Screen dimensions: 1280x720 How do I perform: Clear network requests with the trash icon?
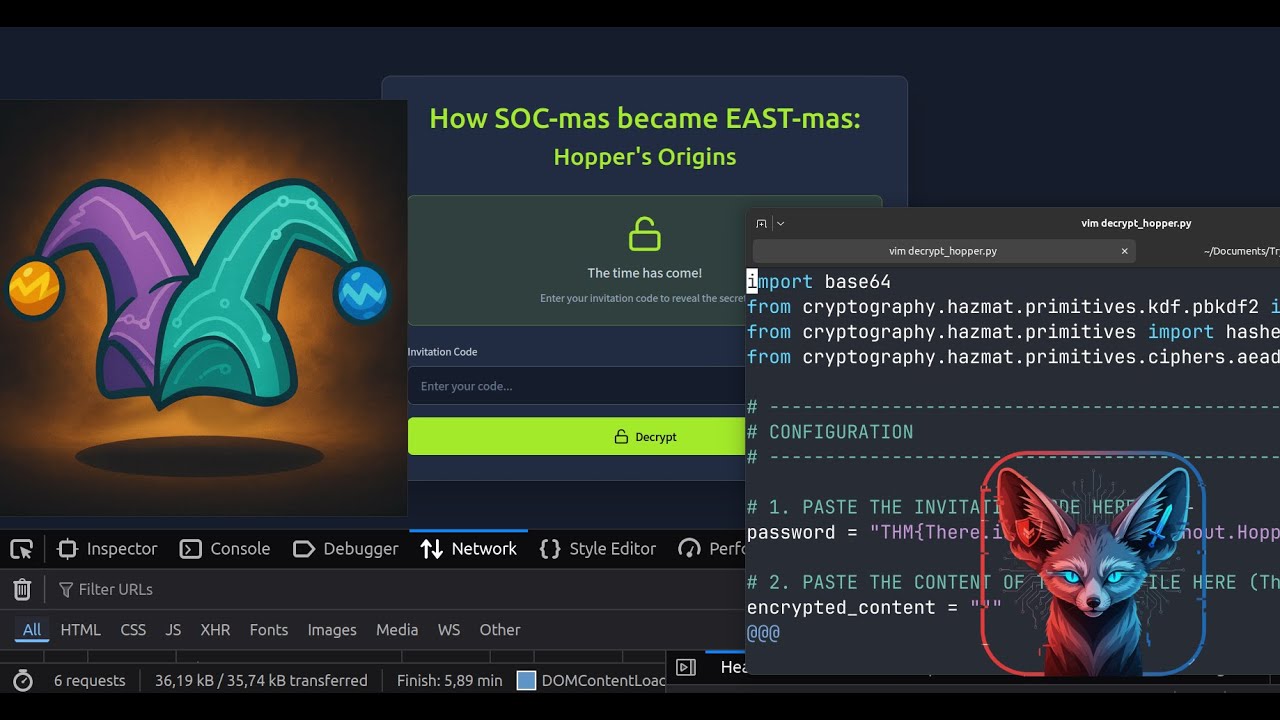pyautogui.click(x=22, y=590)
